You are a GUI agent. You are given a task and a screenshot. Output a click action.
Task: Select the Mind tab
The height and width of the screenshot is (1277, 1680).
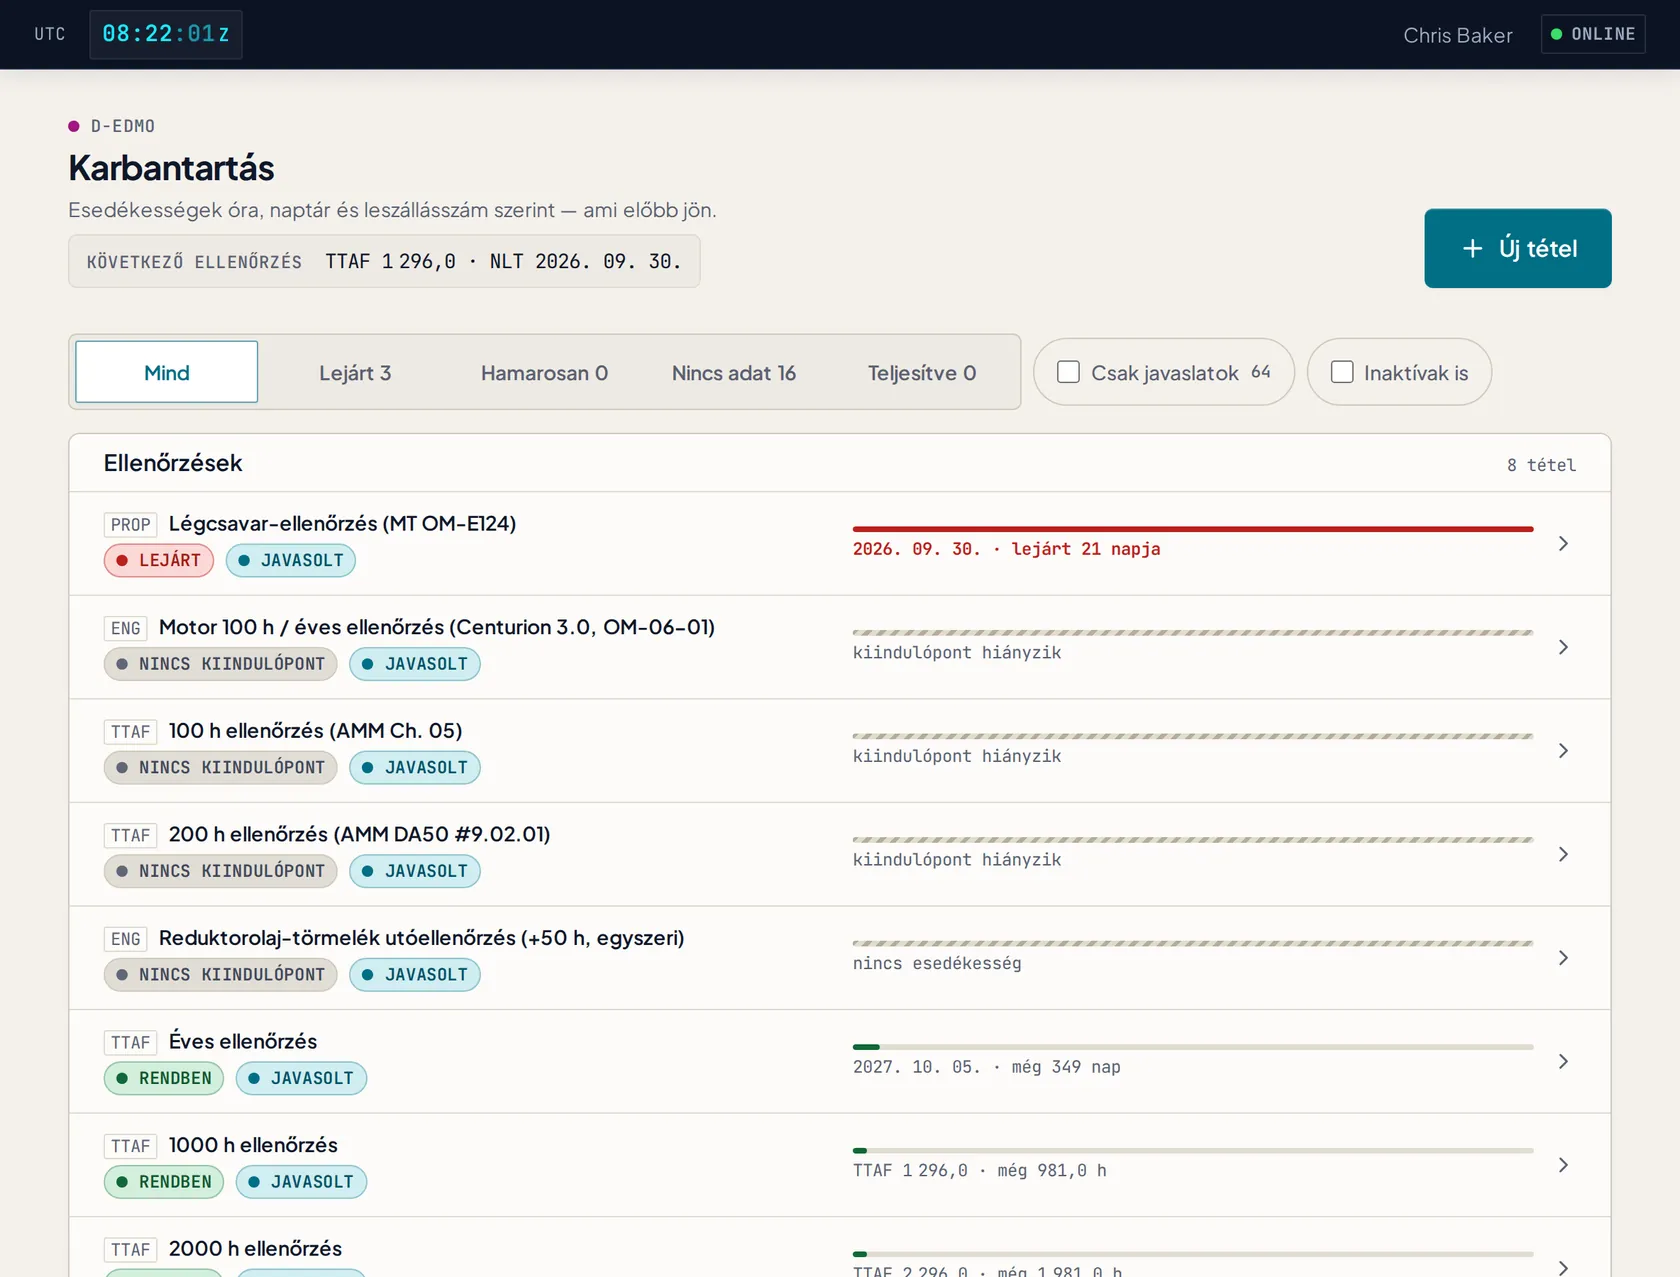pyautogui.click(x=167, y=372)
